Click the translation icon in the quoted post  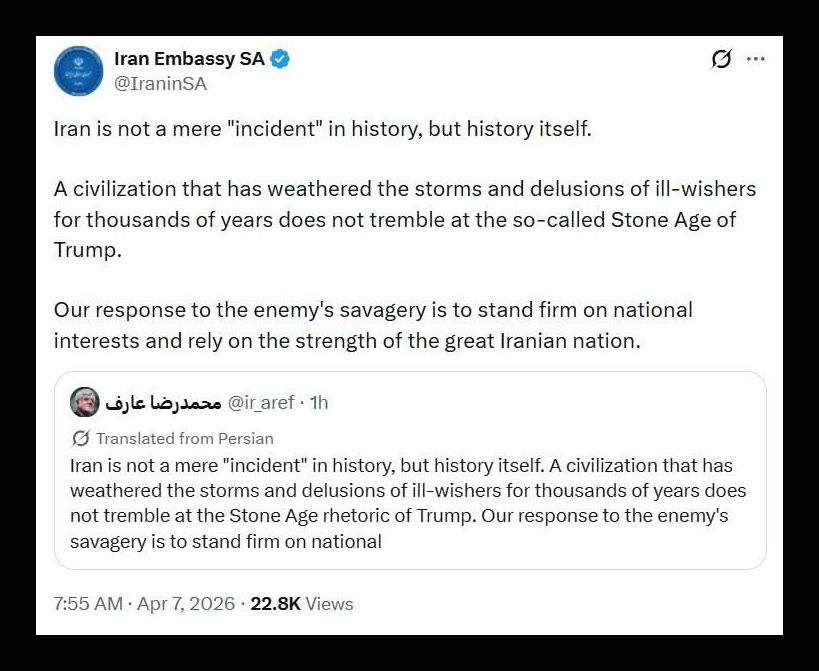[x=81, y=438]
